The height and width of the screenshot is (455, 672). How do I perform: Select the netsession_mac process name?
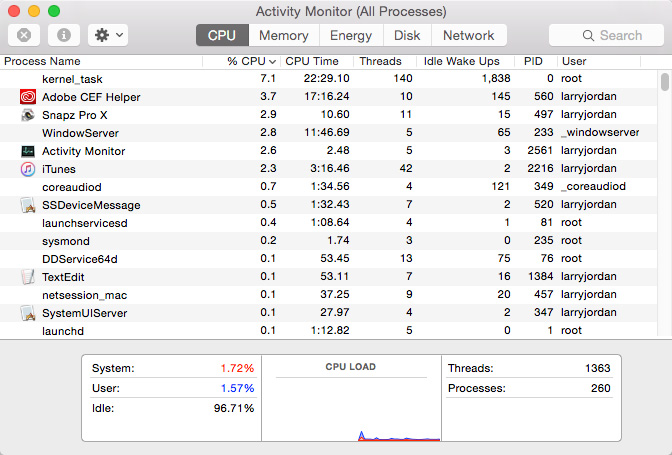click(84, 295)
